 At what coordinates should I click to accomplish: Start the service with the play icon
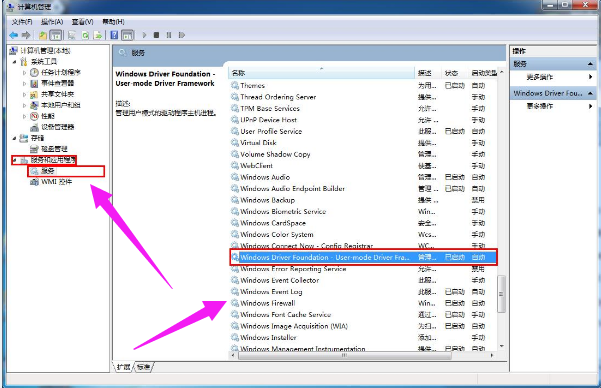(144, 35)
